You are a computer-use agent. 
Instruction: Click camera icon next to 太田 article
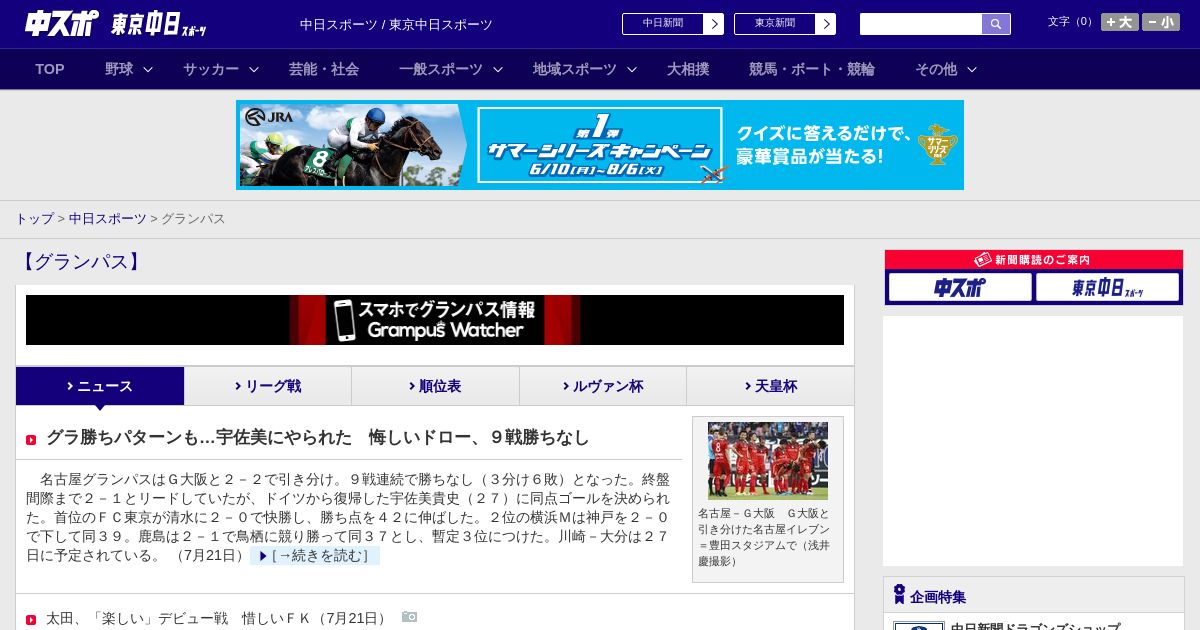[409, 617]
